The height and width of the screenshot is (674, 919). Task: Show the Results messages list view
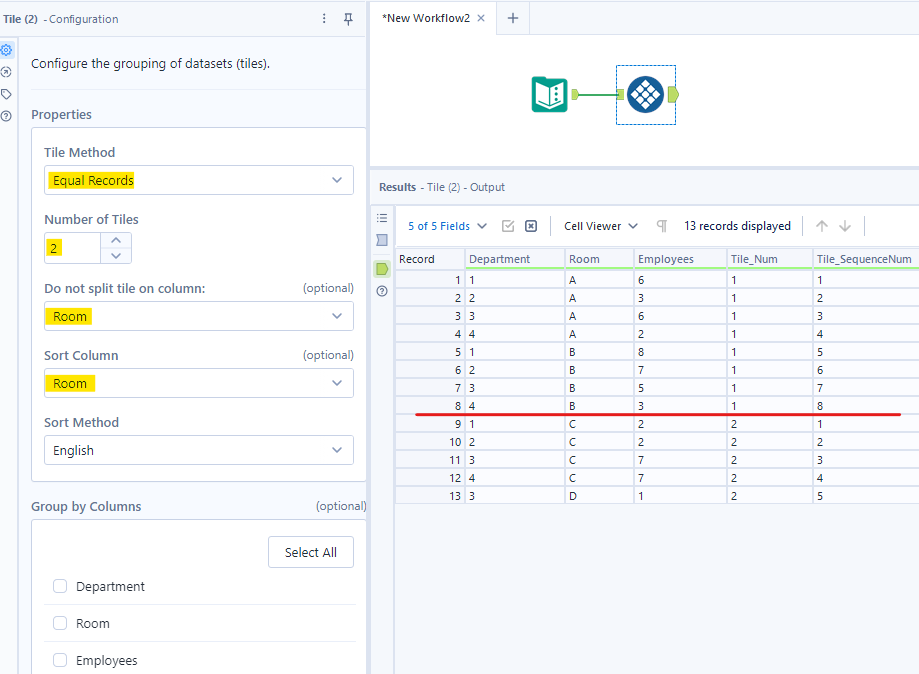(381, 218)
